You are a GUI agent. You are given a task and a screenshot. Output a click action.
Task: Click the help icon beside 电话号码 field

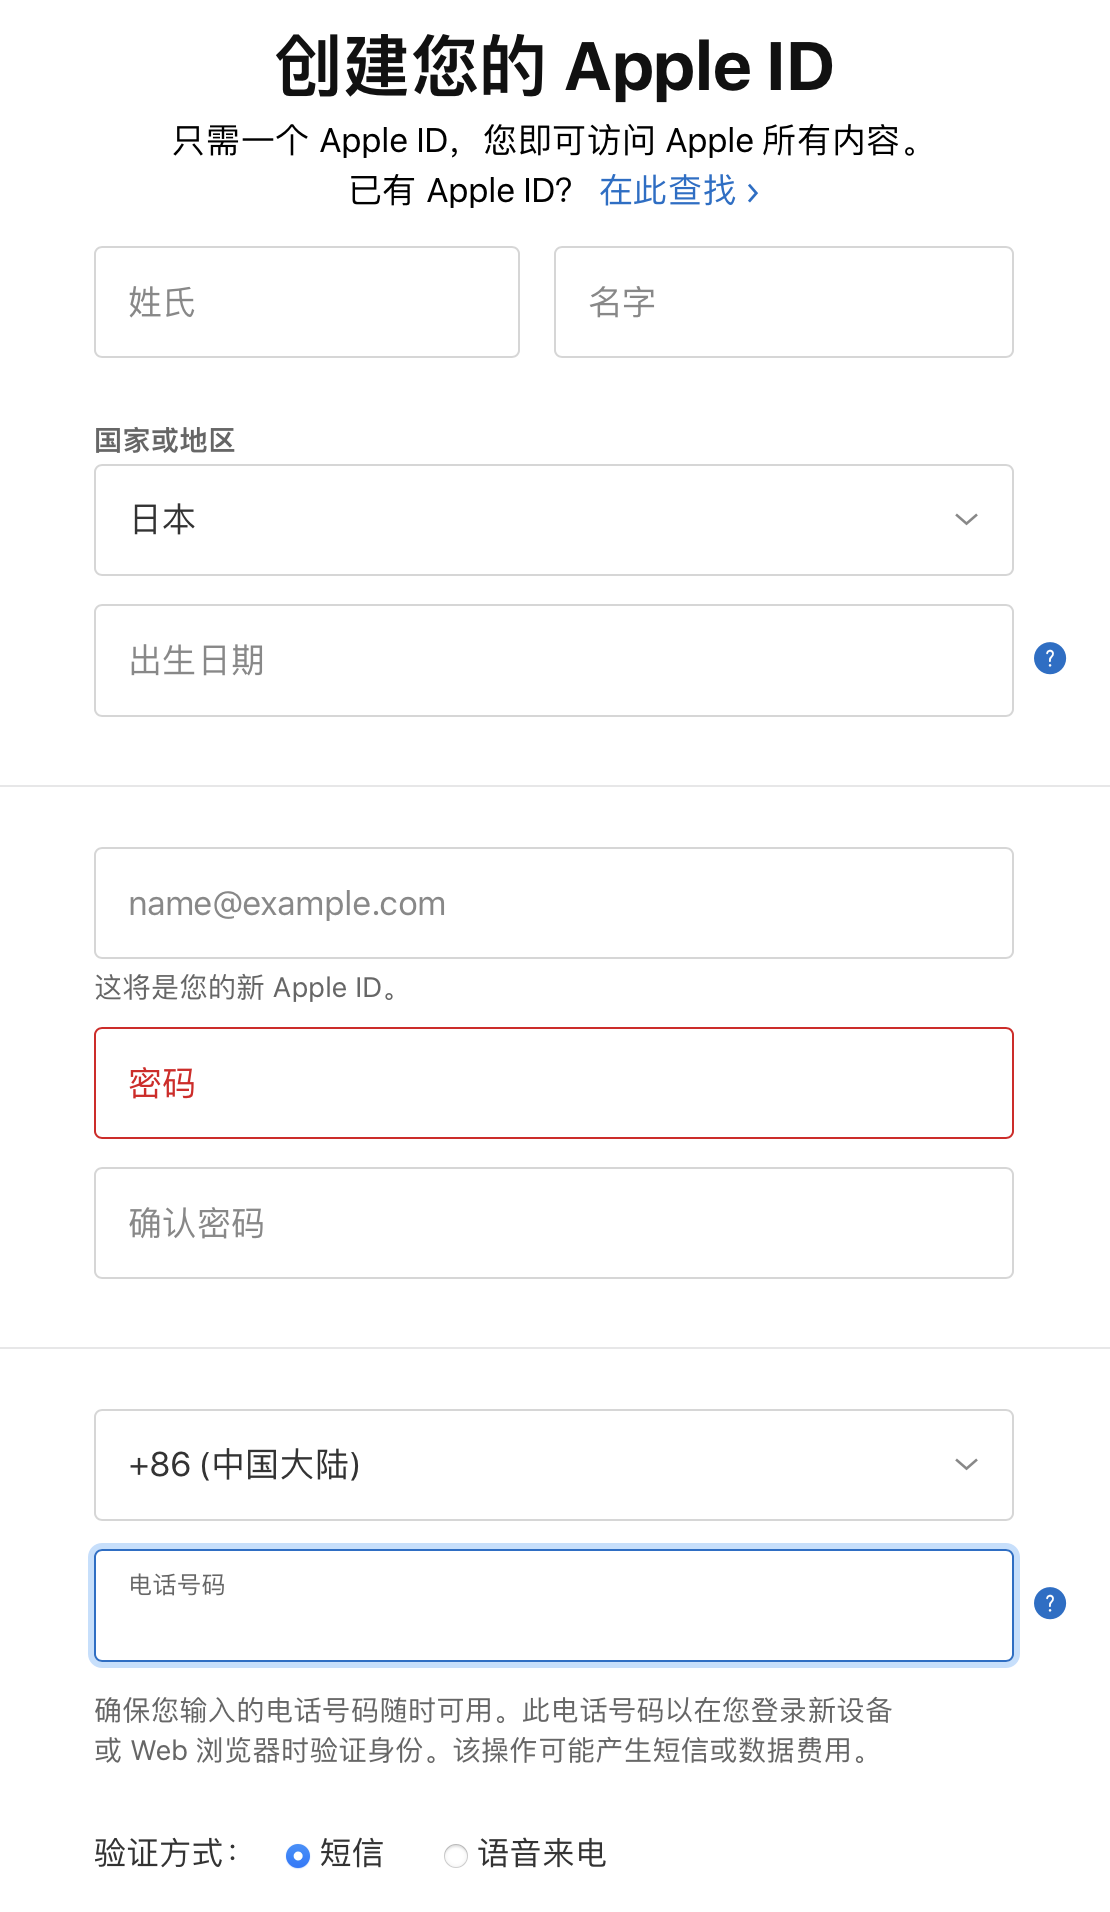tap(1049, 1604)
